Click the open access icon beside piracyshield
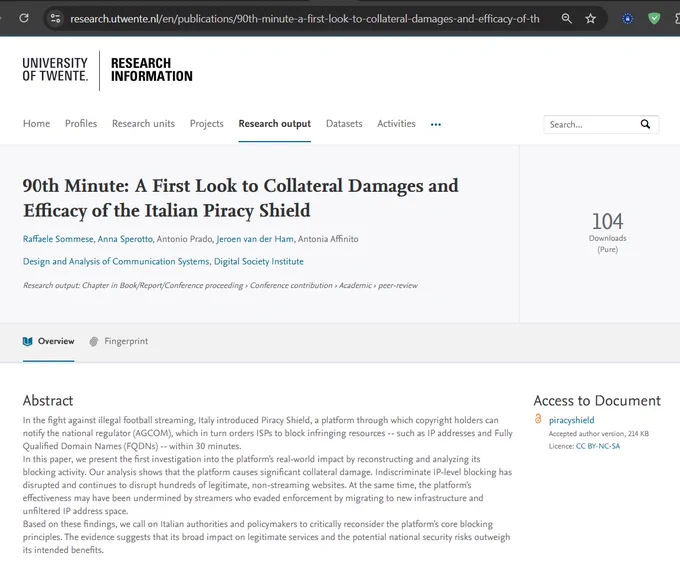Screen dimensions: 680x563 tap(538, 419)
